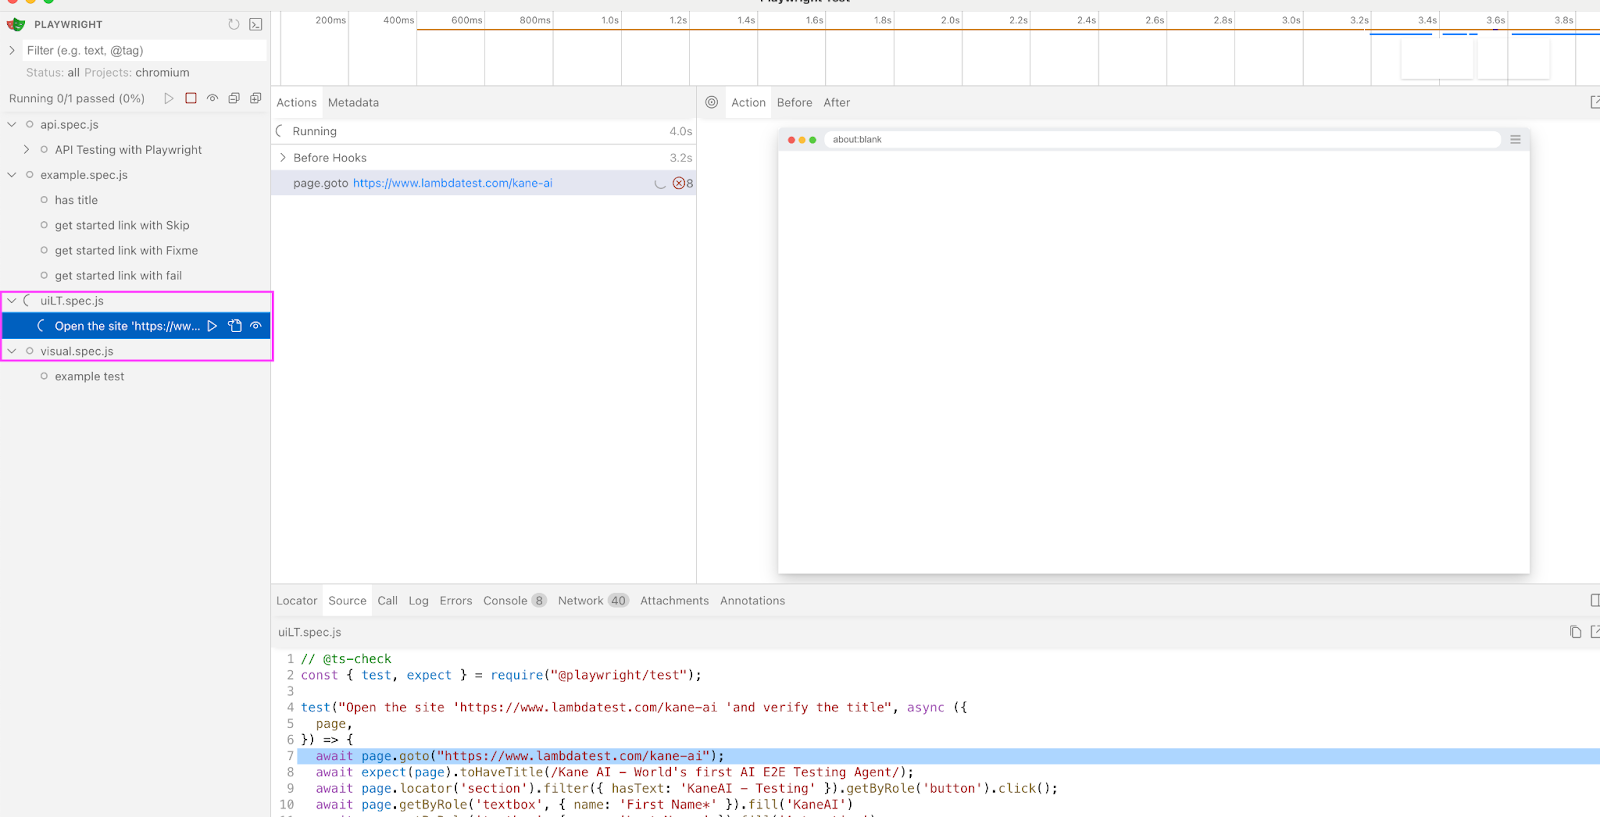Viewport: 1600px width, 817px height.
Task: Copy the source file content icon
Action: [1576, 632]
